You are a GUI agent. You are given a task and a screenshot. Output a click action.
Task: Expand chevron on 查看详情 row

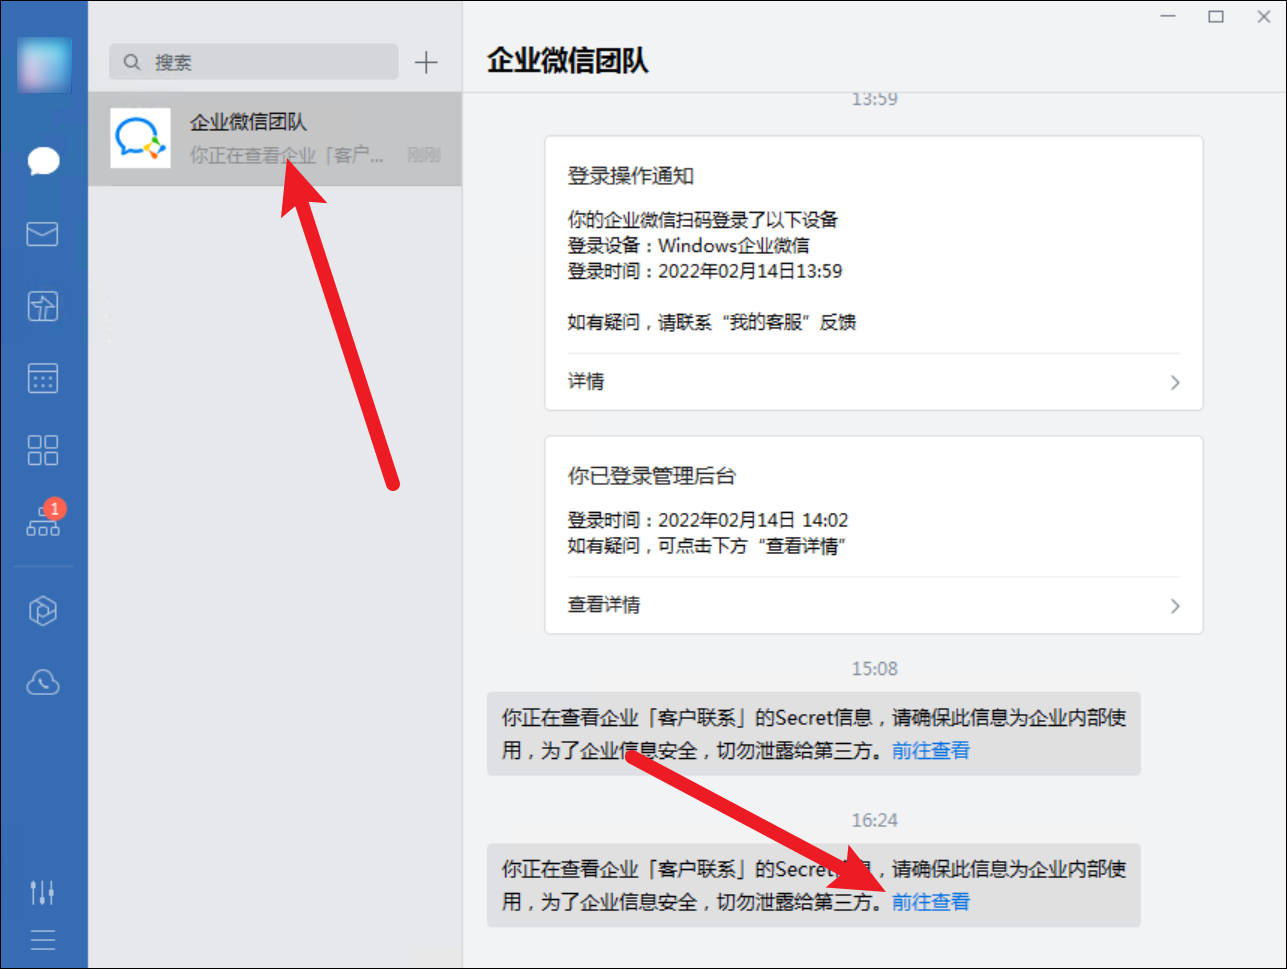tap(1175, 606)
